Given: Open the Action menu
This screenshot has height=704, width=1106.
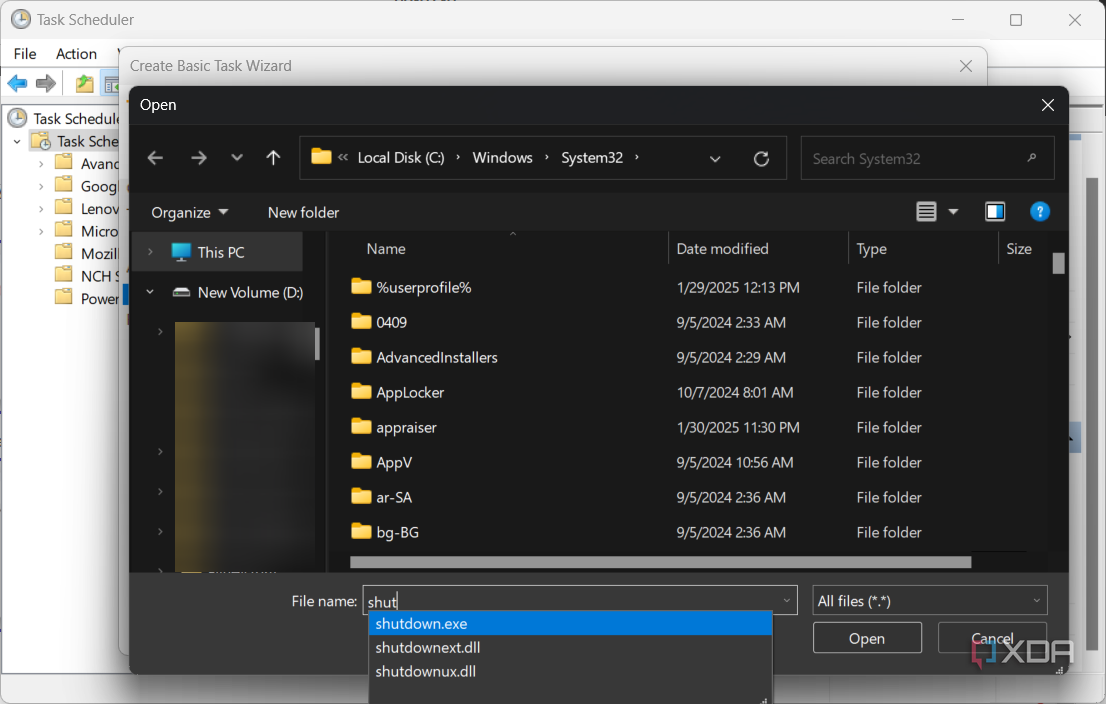Looking at the screenshot, I should [x=76, y=53].
